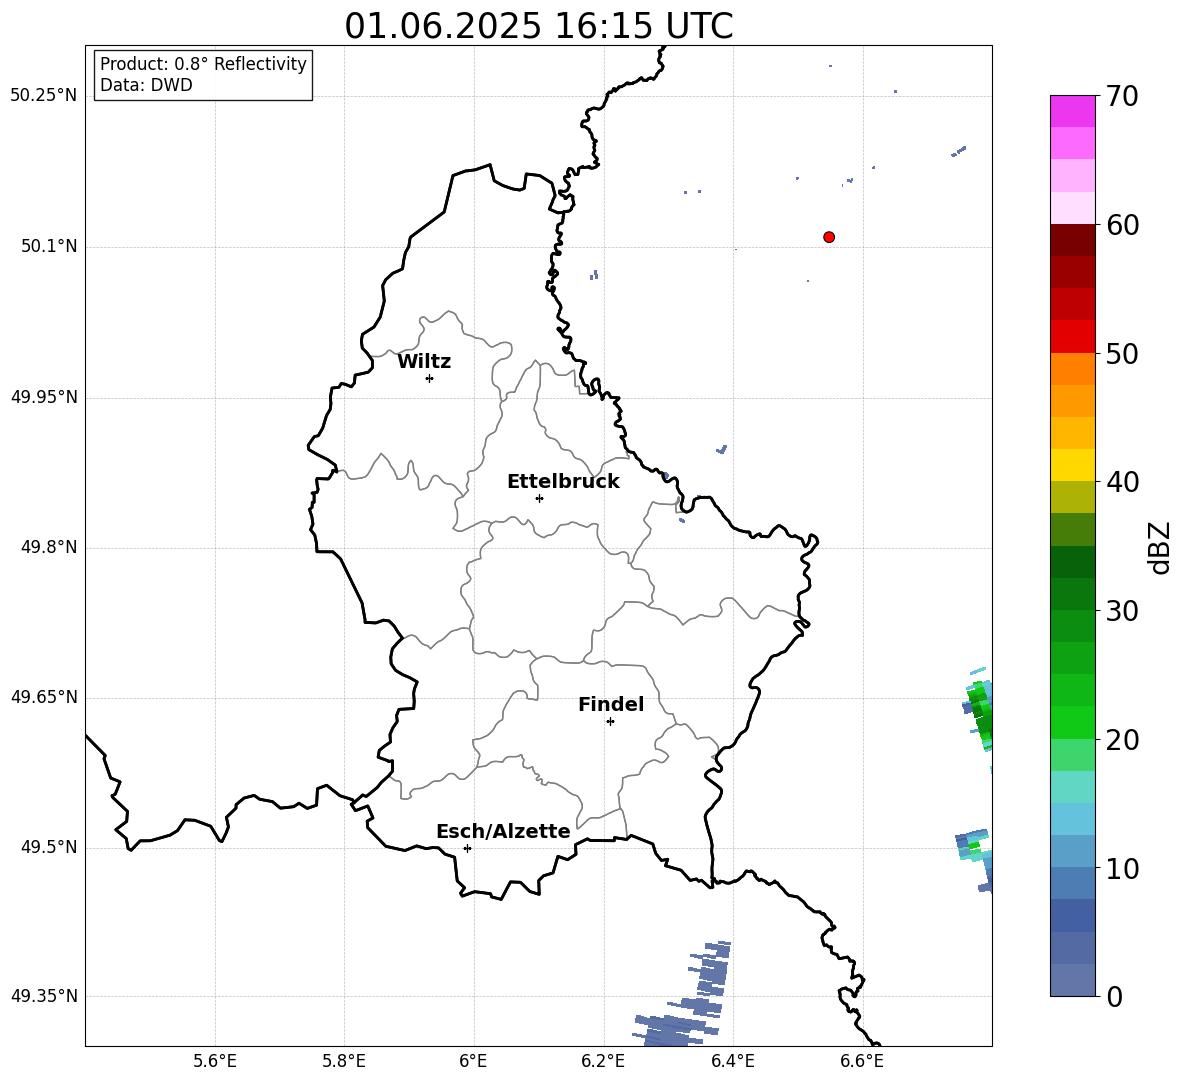Viewport: 1184px width, 1081px height.
Task: Click the orange colorbar segment below 50
Action: tap(1073, 369)
